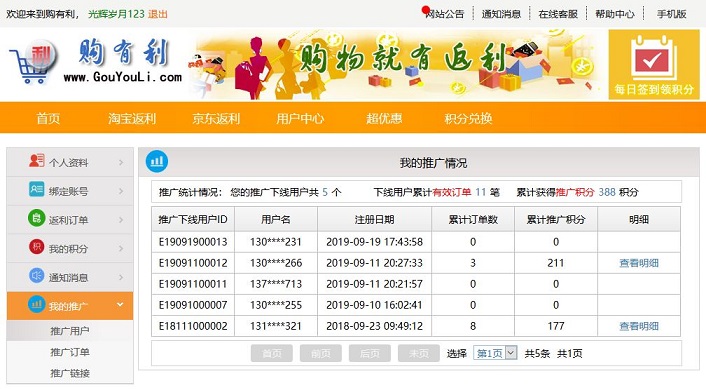This screenshot has height=390, width=706.
Task: Click the 有效订单 red text in statistics
Action: tap(452, 192)
